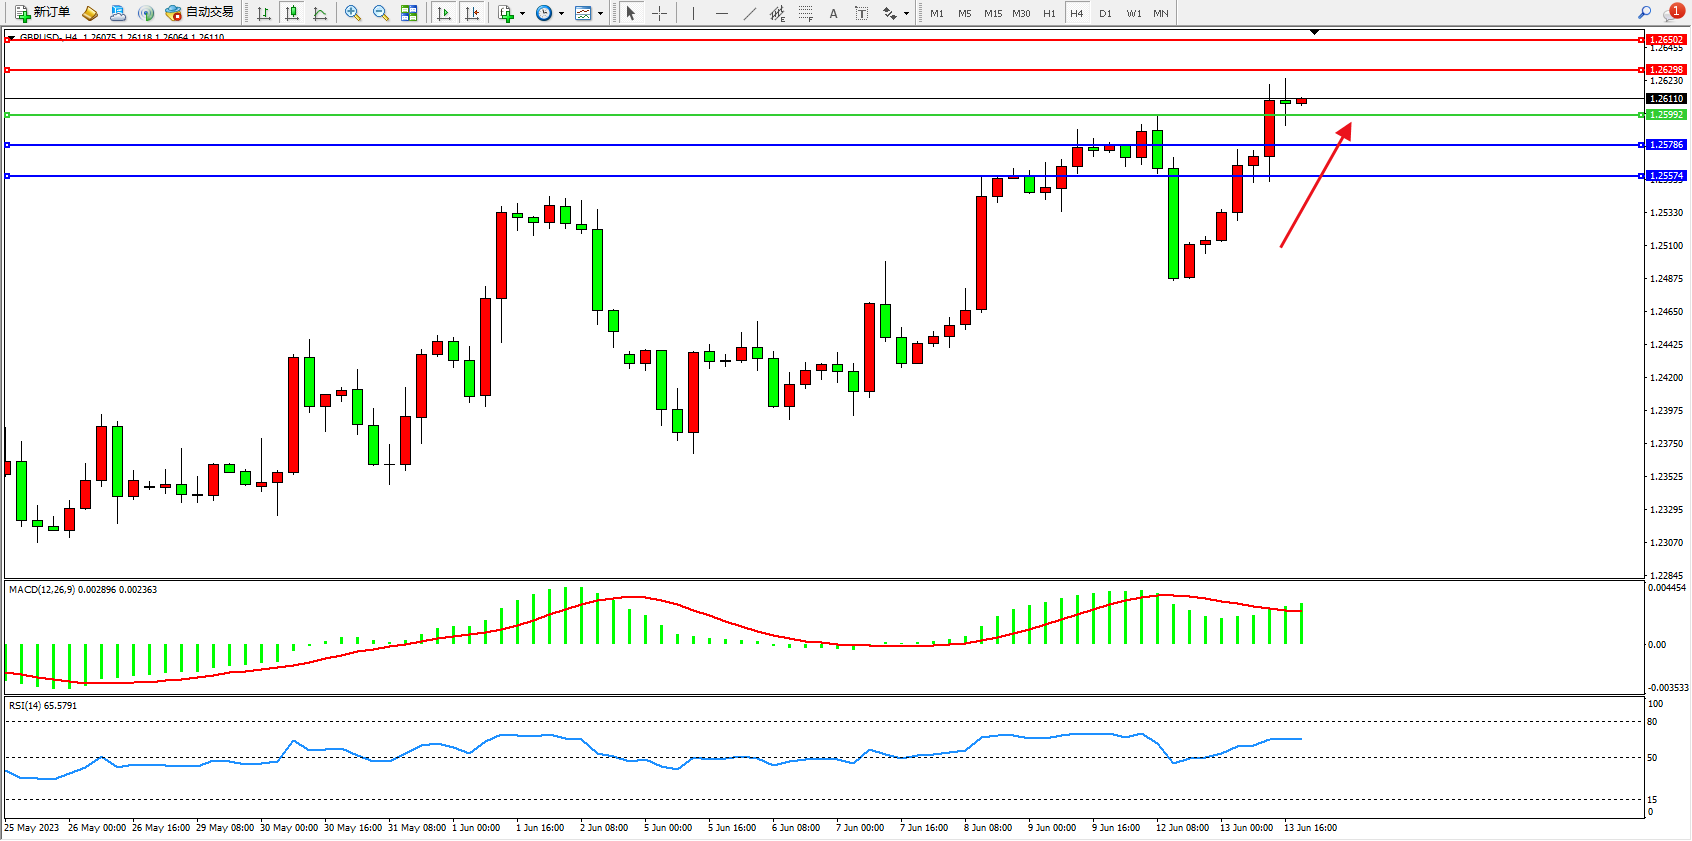Switch chart to line chart mode
This screenshot has height=841, width=1692.
coord(320,13)
